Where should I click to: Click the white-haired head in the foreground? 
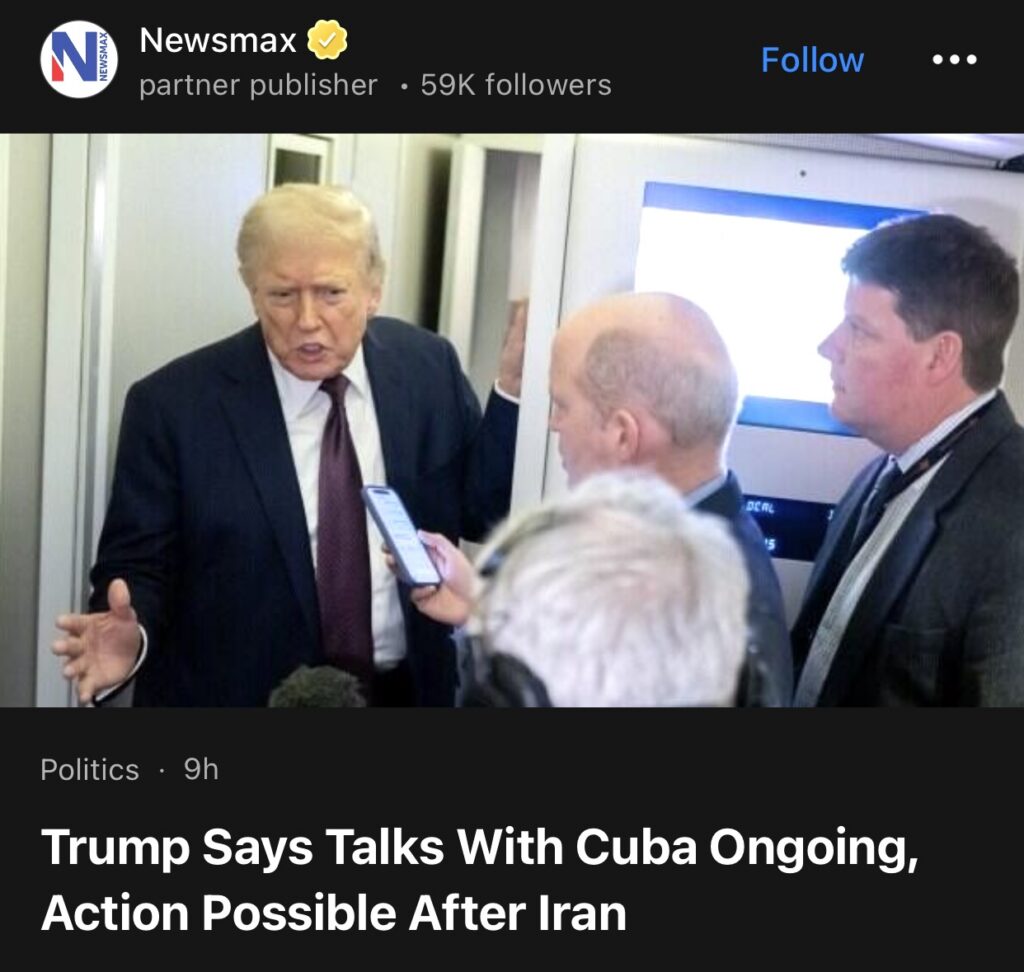tap(611, 591)
